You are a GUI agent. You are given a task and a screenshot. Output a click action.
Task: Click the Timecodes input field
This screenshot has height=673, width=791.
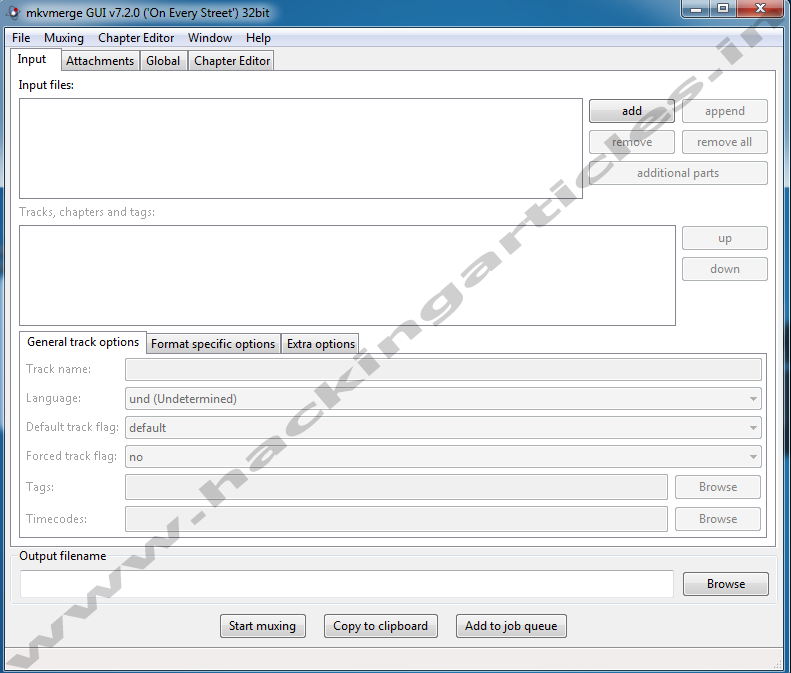(x=396, y=519)
